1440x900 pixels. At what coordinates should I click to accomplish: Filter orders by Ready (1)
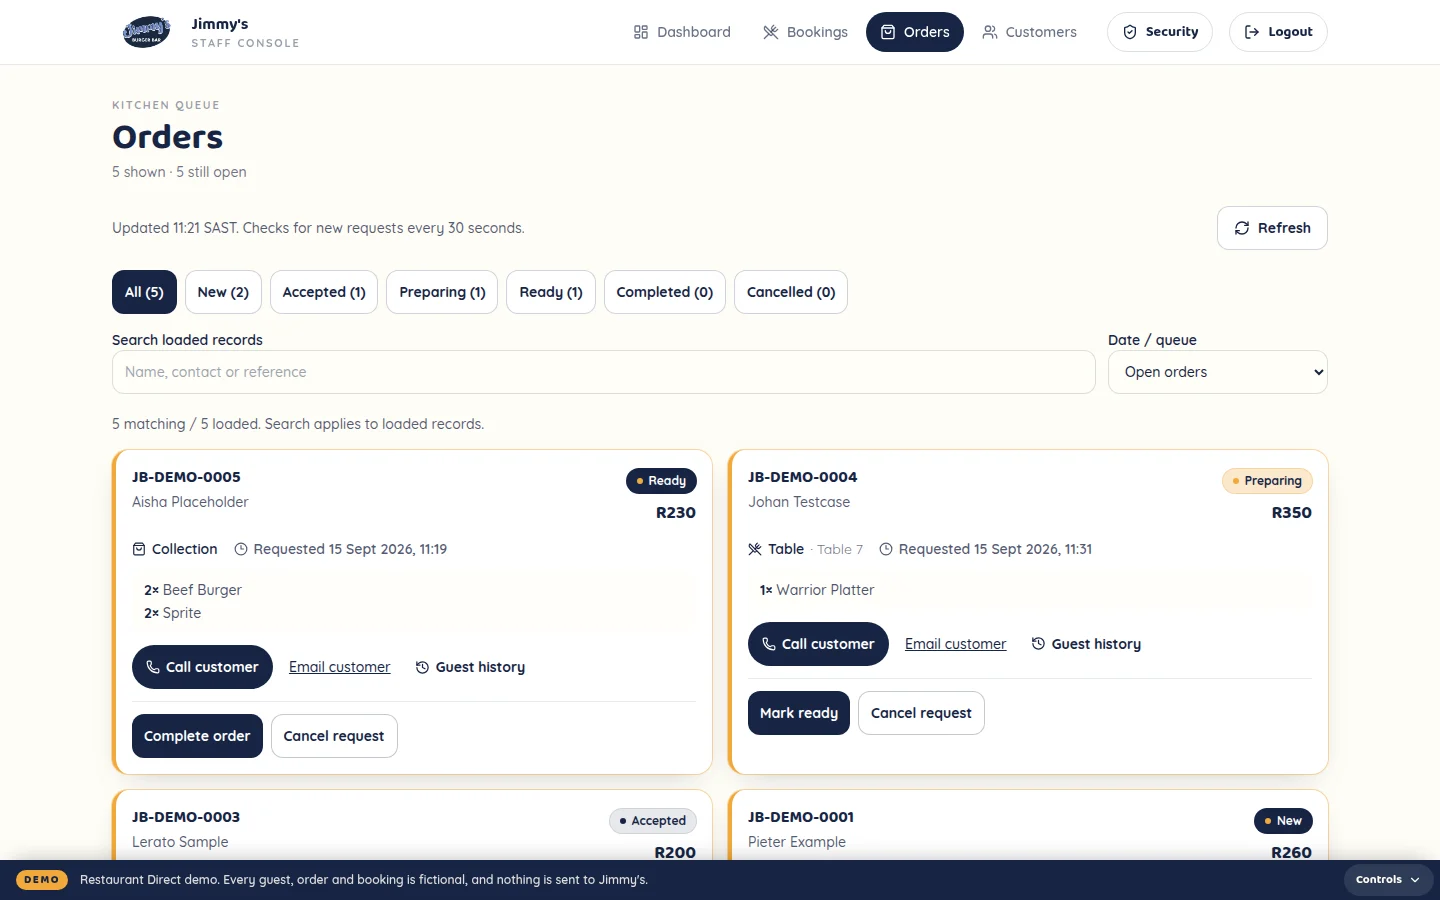point(551,292)
